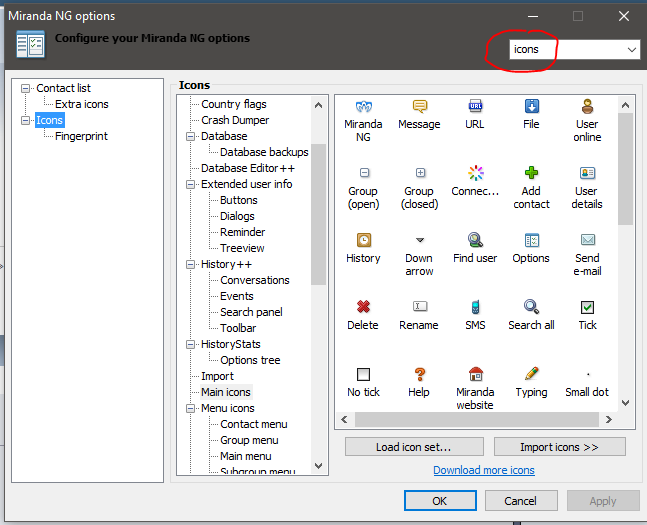Select Search panel section

[x=251, y=312]
